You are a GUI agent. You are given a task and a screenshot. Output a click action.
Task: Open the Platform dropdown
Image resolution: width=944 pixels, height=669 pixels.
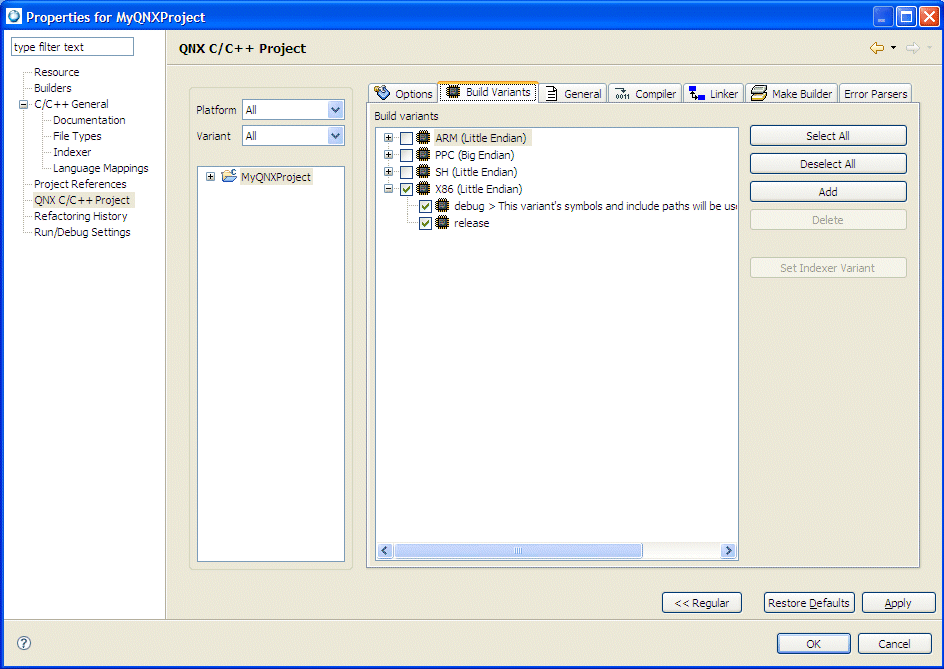335,110
